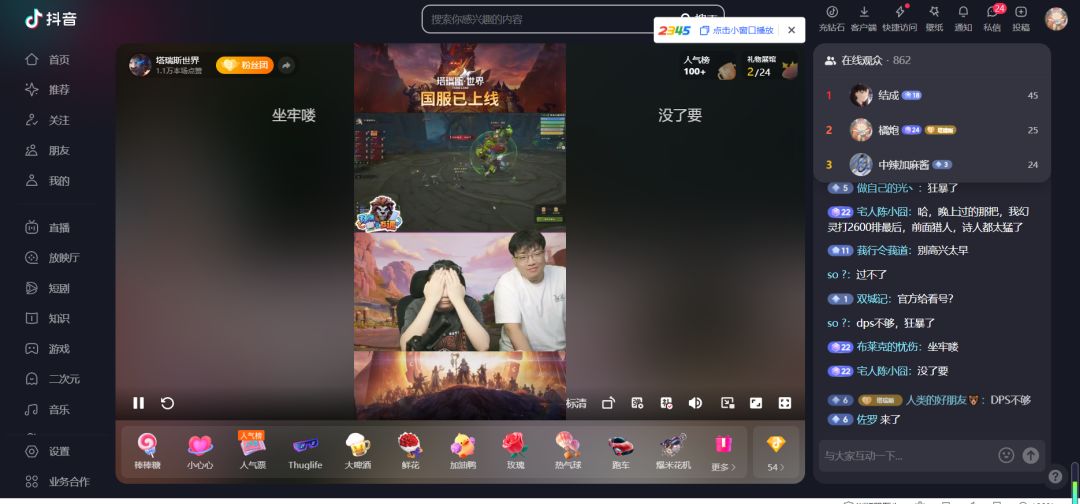Open 放映厅 theater in the sidebar
The width and height of the screenshot is (1080, 504).
click(52, 258)
